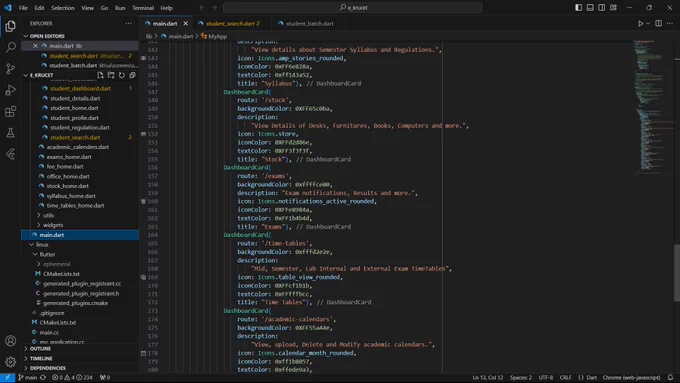680x383 pixels.
Task: Open the Testing flask view
Action: (10, 133)
